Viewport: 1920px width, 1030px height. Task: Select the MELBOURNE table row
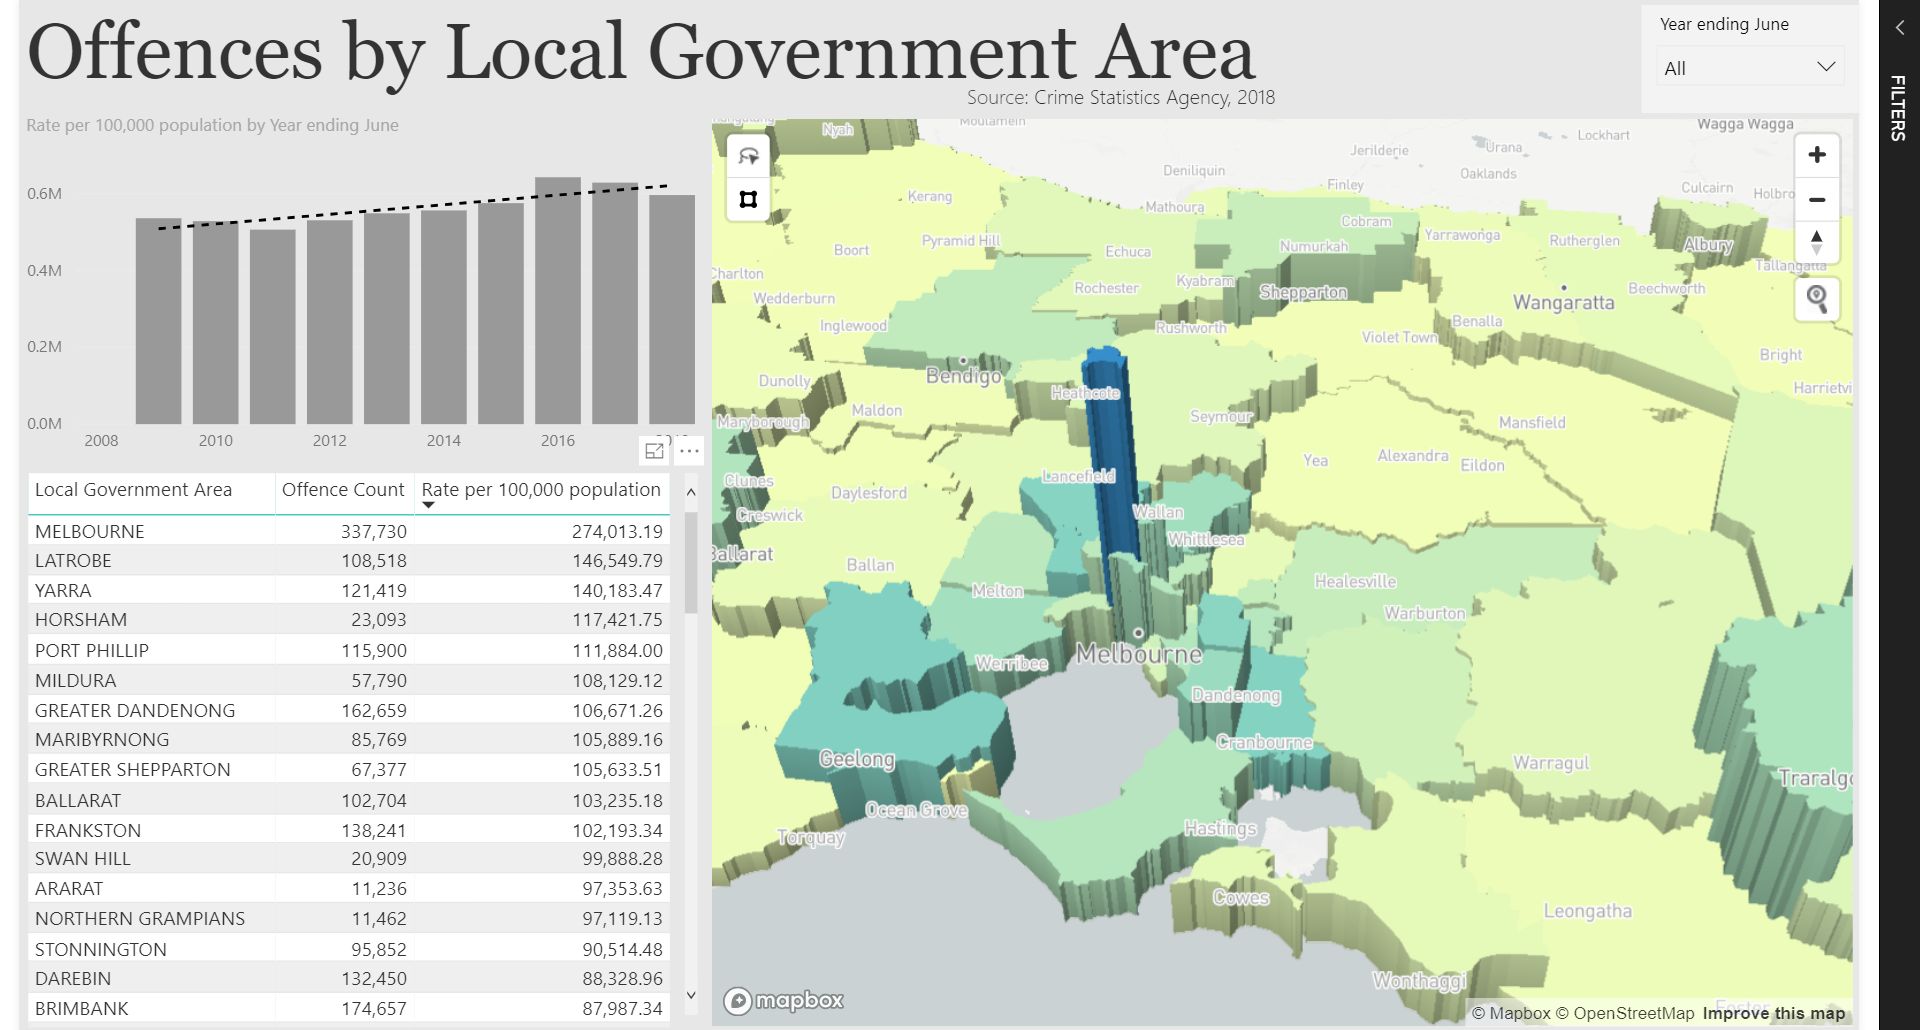coord(349,531)
